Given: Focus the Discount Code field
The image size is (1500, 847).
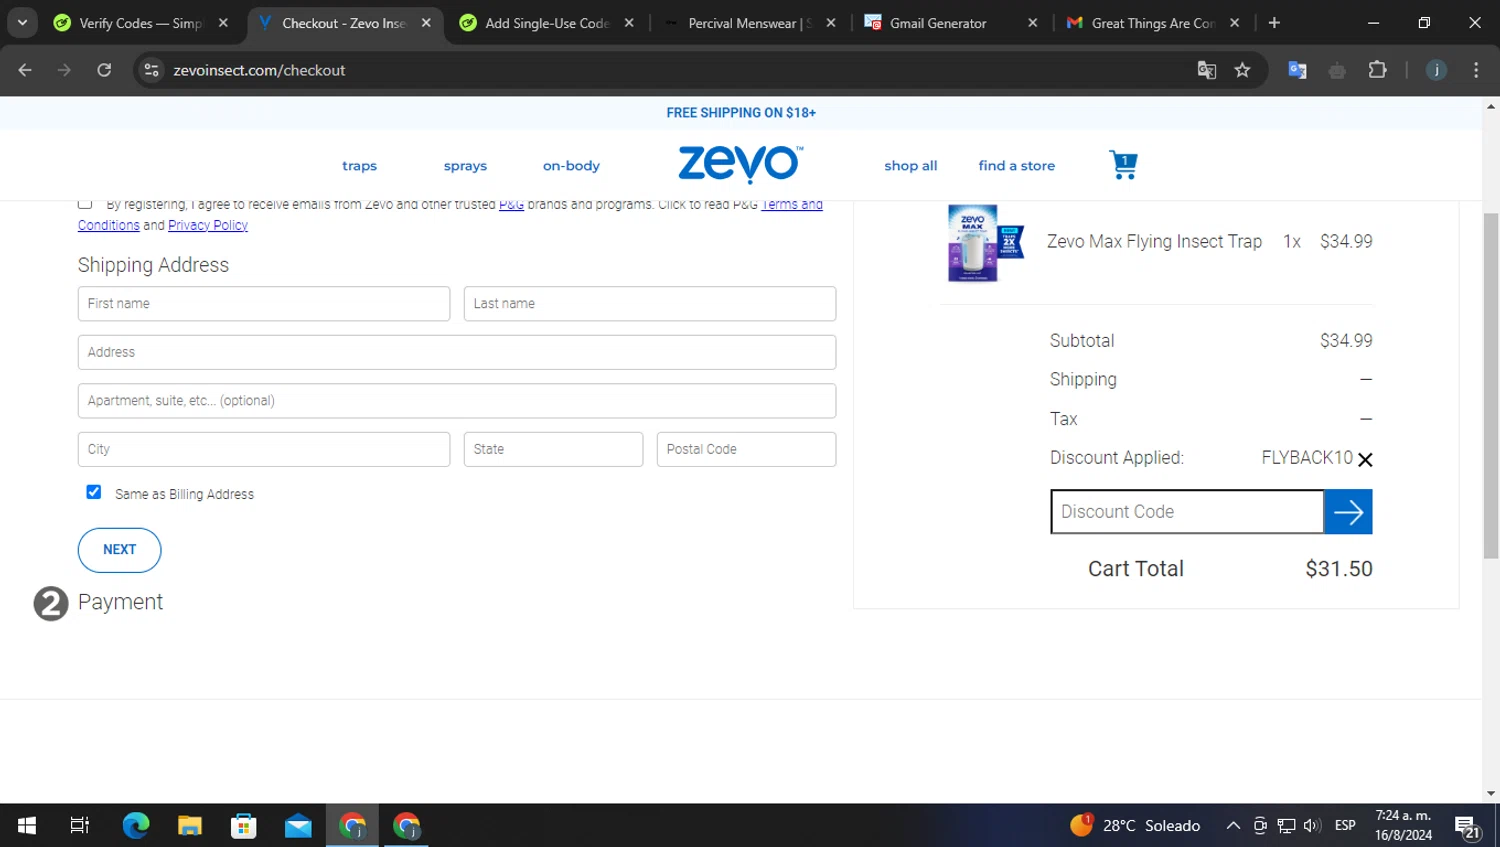Looking at the screenshot, I should 1187,512.
